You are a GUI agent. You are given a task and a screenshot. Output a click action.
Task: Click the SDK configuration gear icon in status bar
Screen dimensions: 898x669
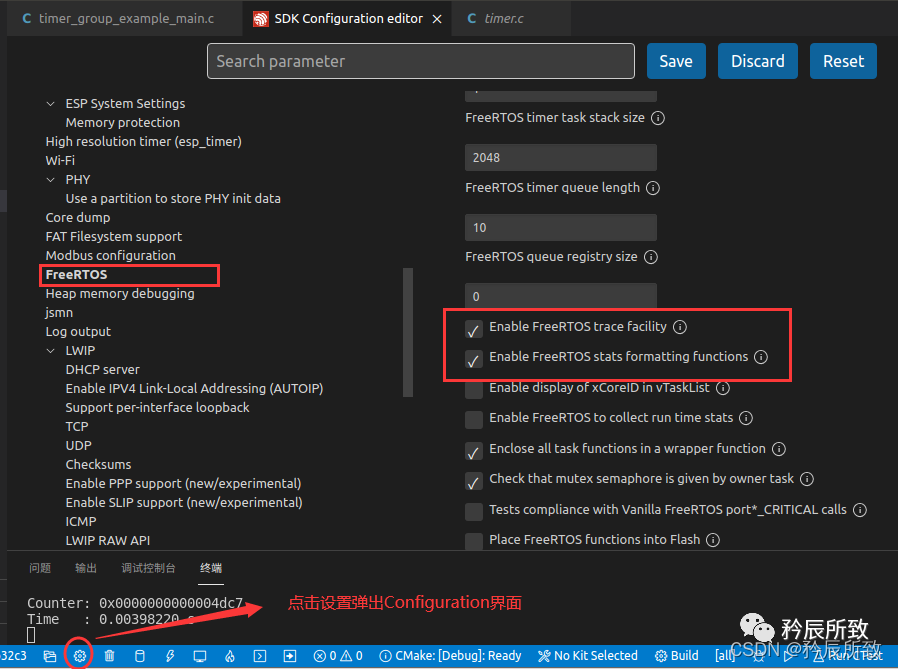[80, 656]
